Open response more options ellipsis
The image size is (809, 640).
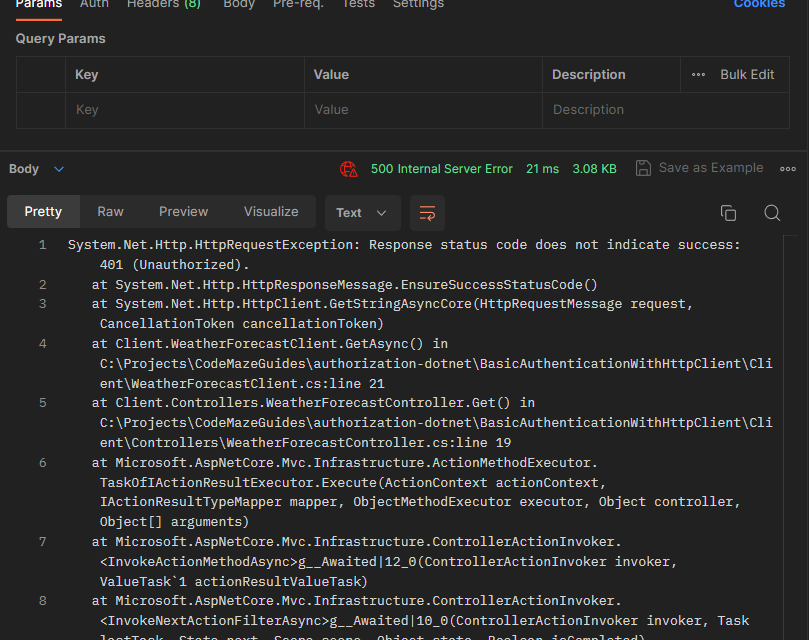pyautogui.click(x=788, y=169)
